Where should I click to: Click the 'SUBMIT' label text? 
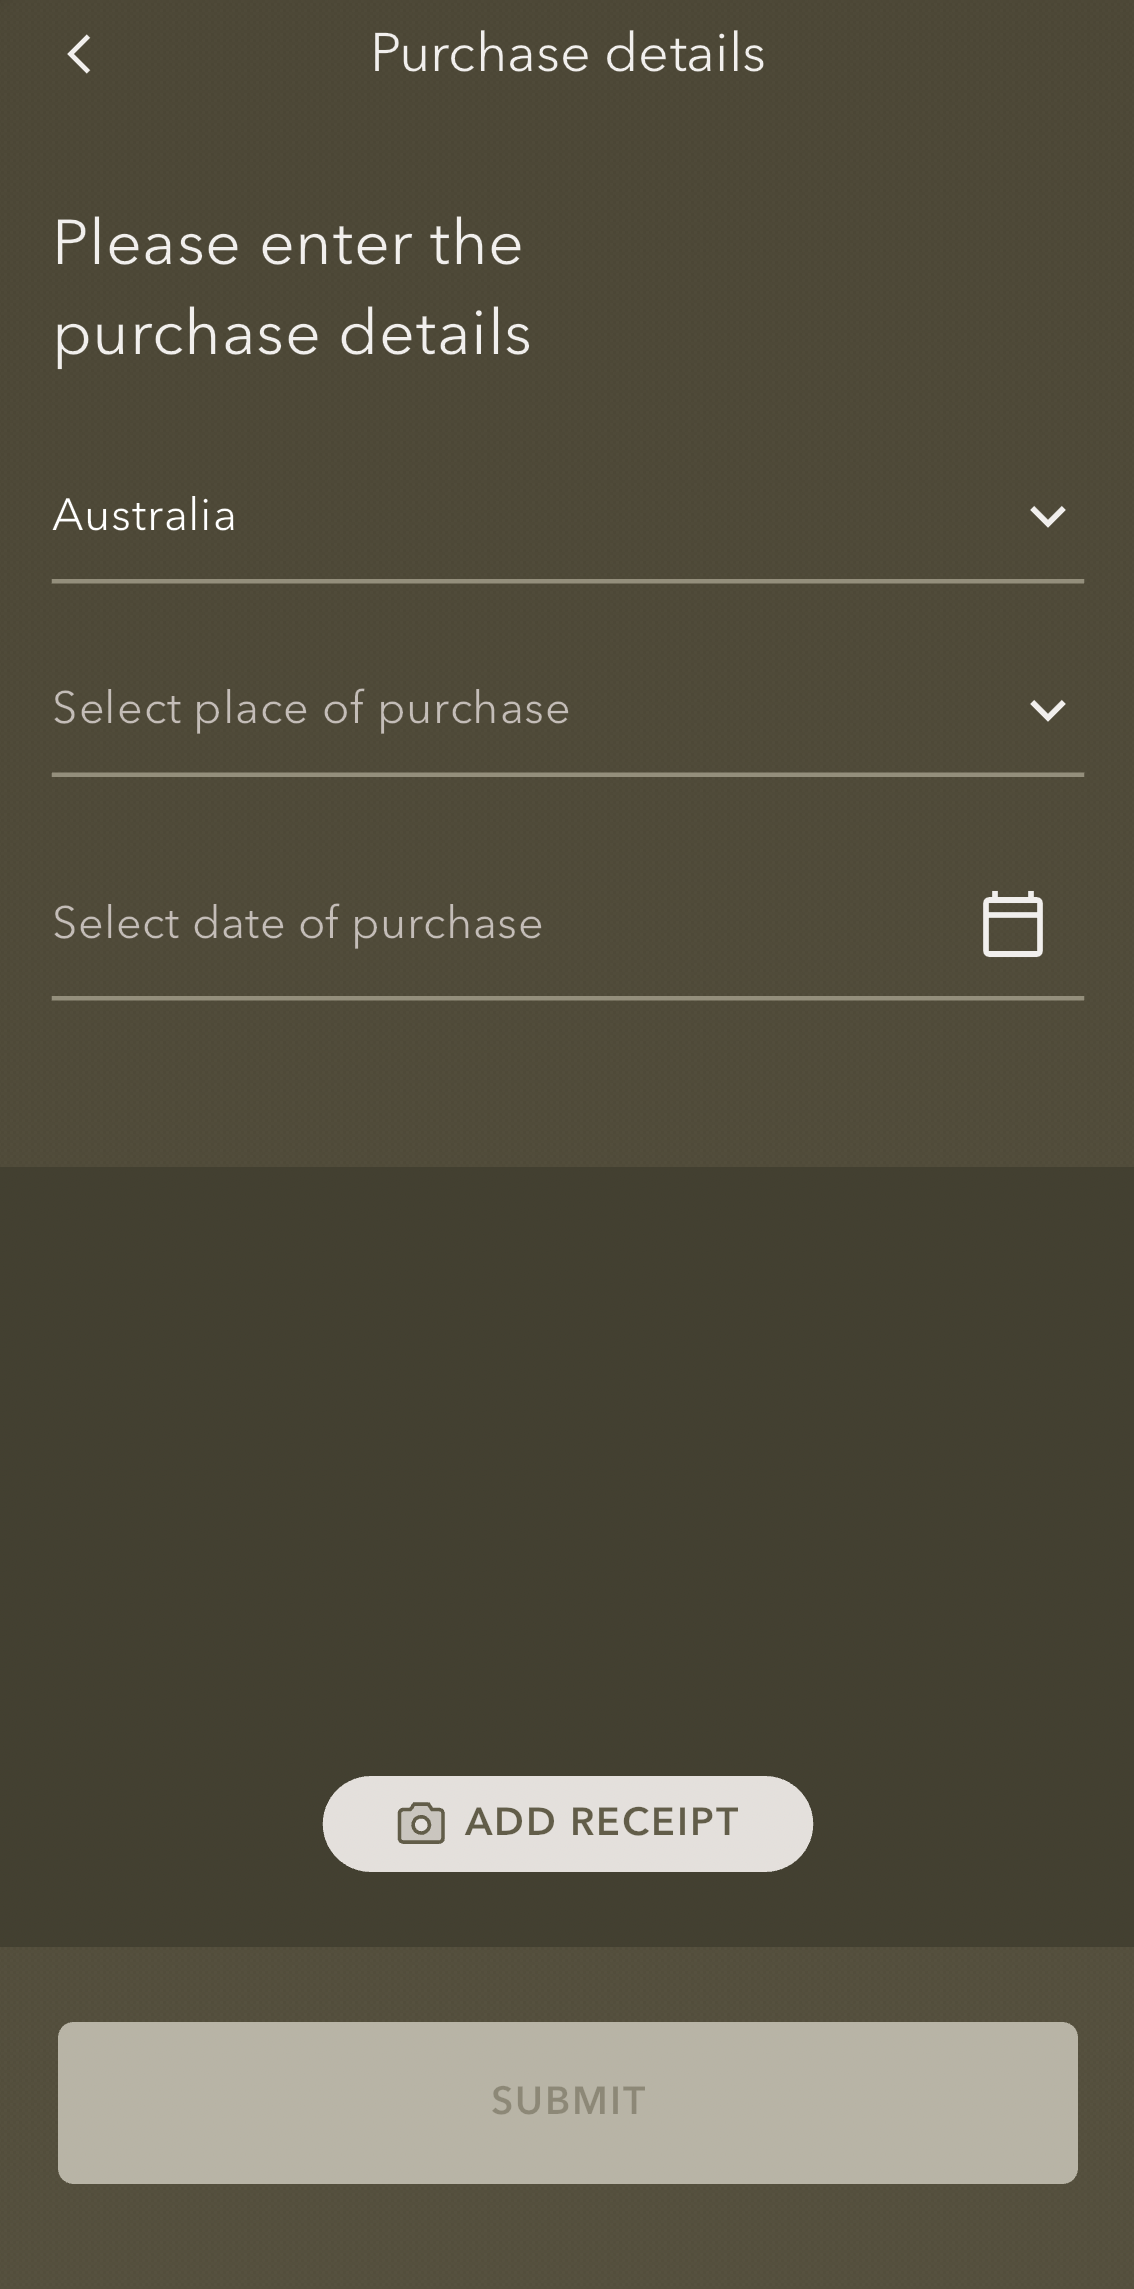568,2101
